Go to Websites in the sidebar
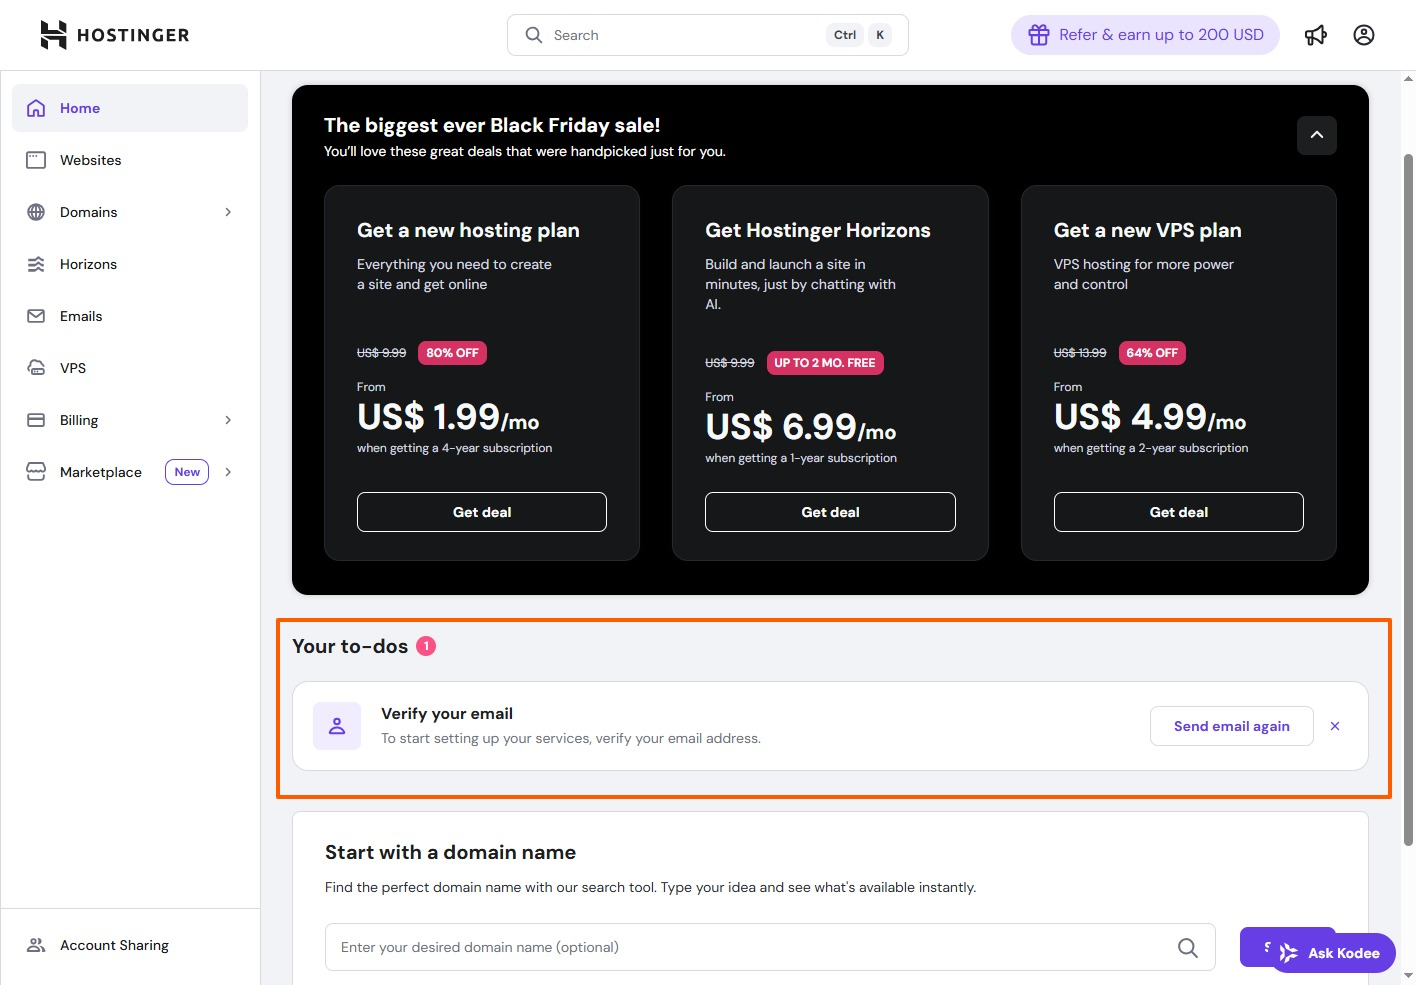 point(90,160)
